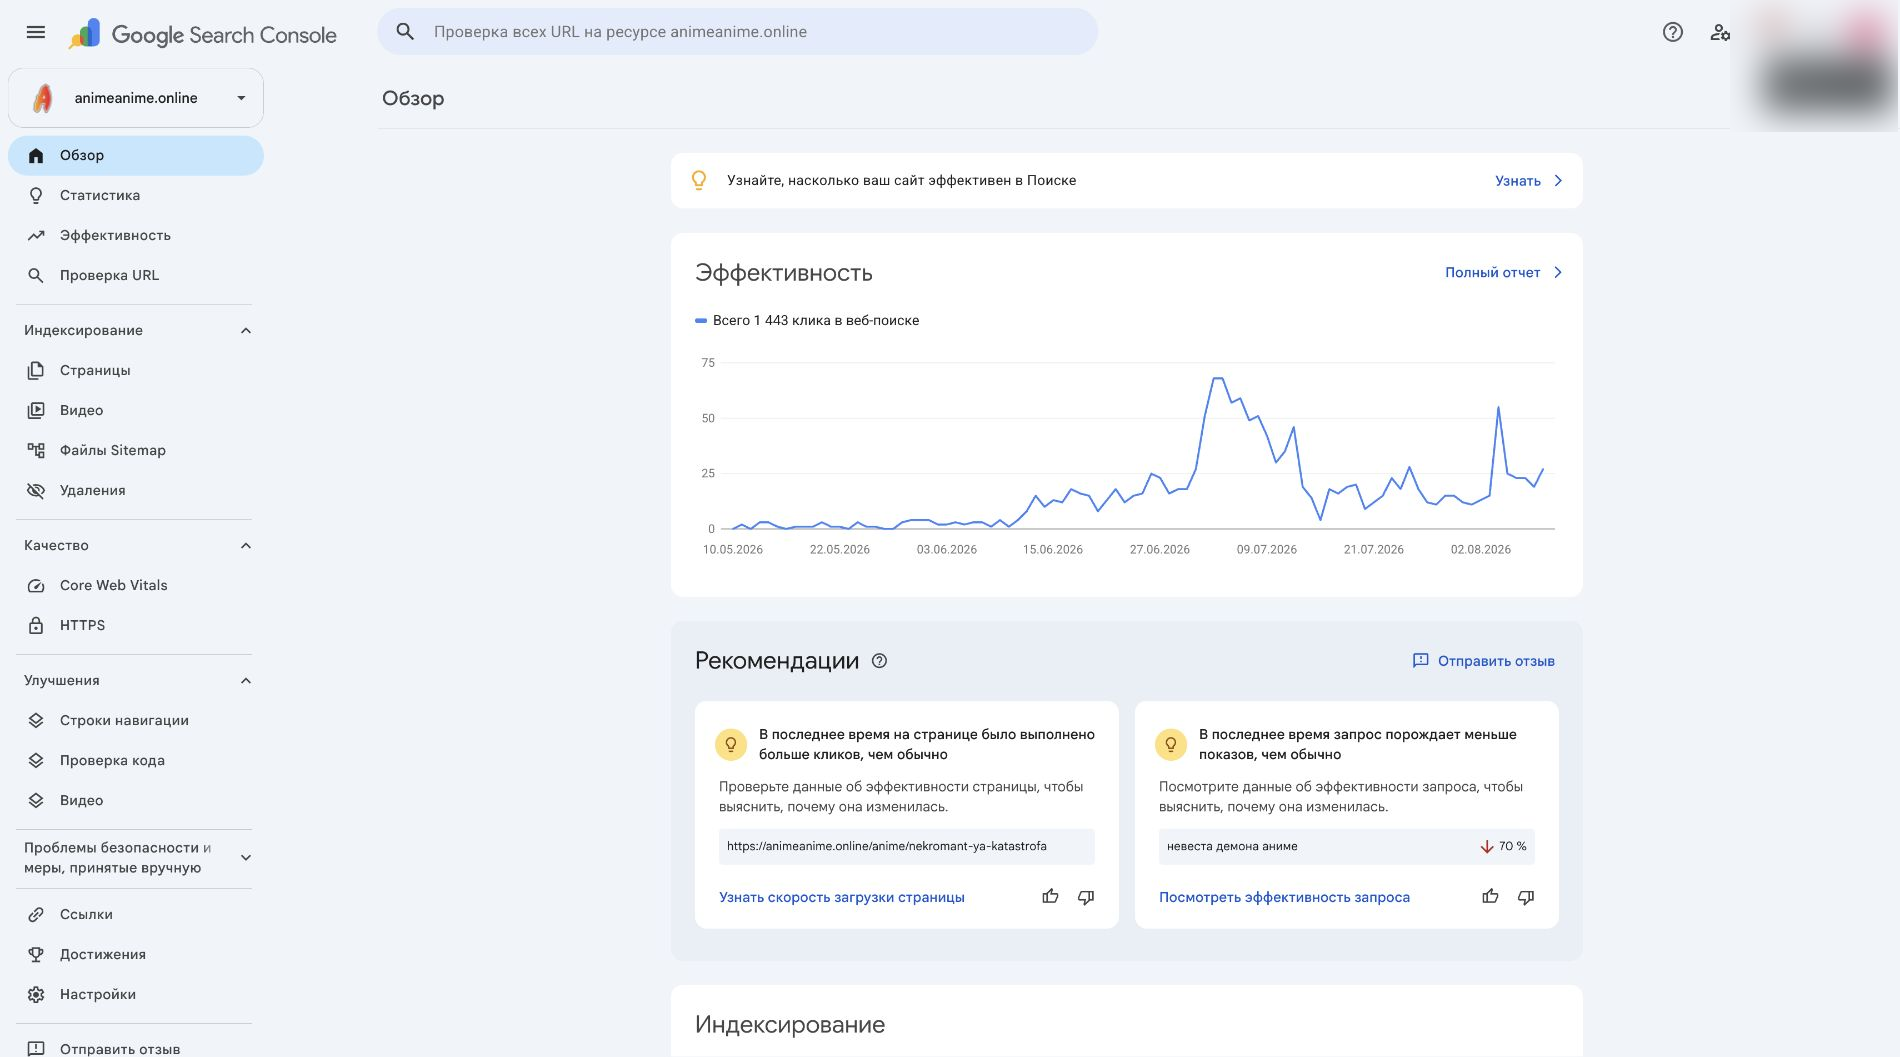Click the search magnifier icon in URL bar
This screenshot has height=1057, width=1900.
pos(405,32)
